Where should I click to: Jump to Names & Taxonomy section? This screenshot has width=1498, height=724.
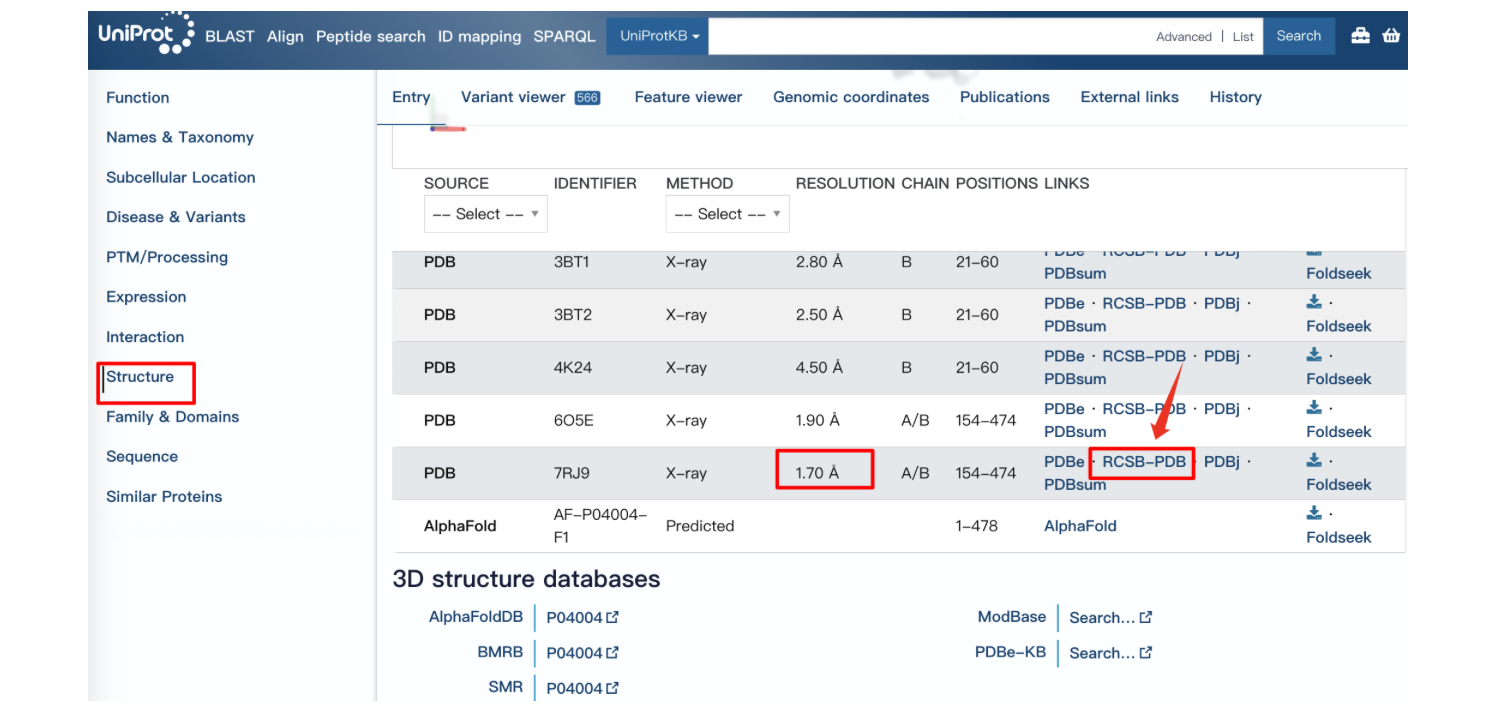(180, 138)
